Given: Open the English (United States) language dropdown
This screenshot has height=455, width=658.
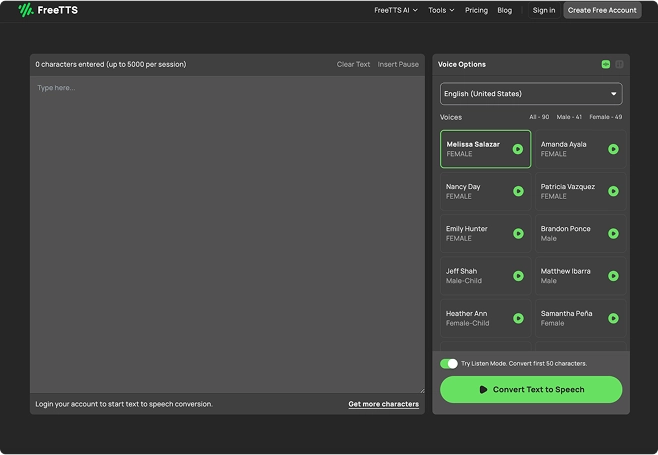Looking at the screenshot, I should click(x=531, y=94).
